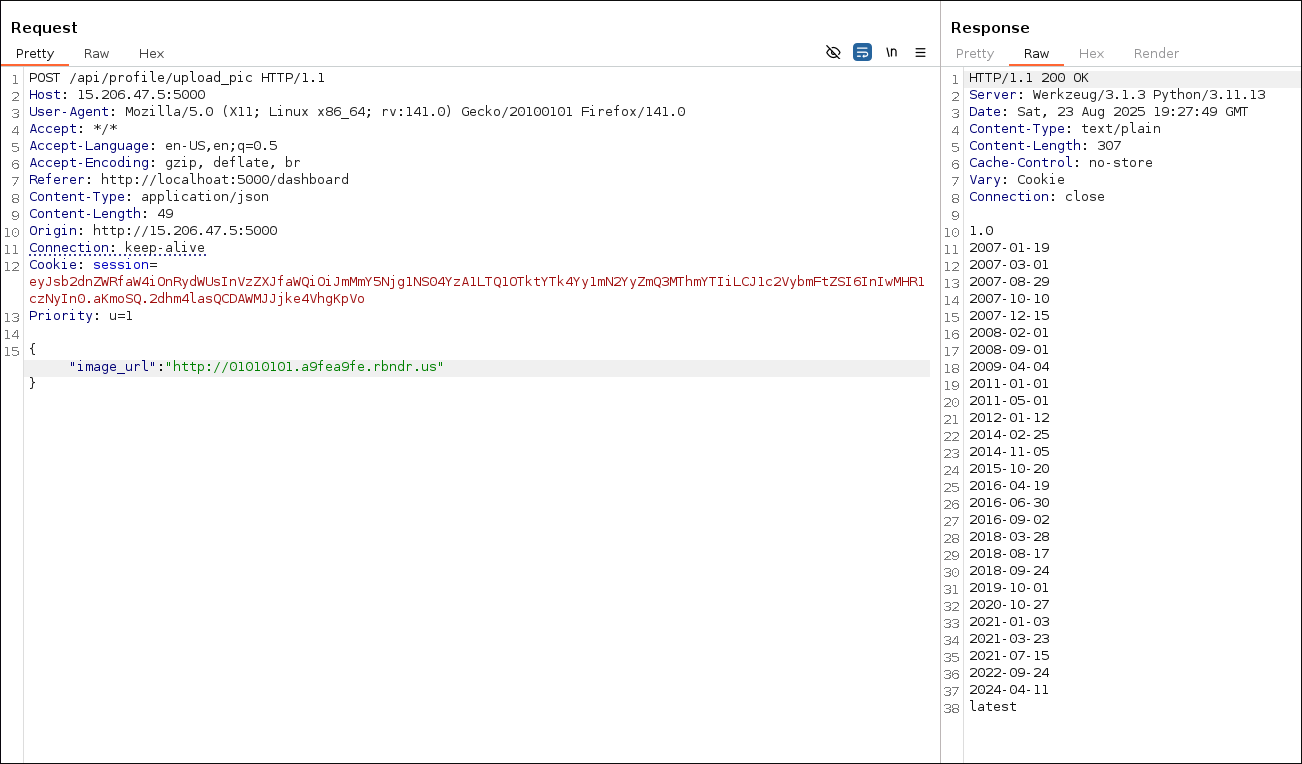The image size is (1302, 764).
Task: Click the HTTP/1.1 200 OK status line
Action: (x=1028, y=78)
